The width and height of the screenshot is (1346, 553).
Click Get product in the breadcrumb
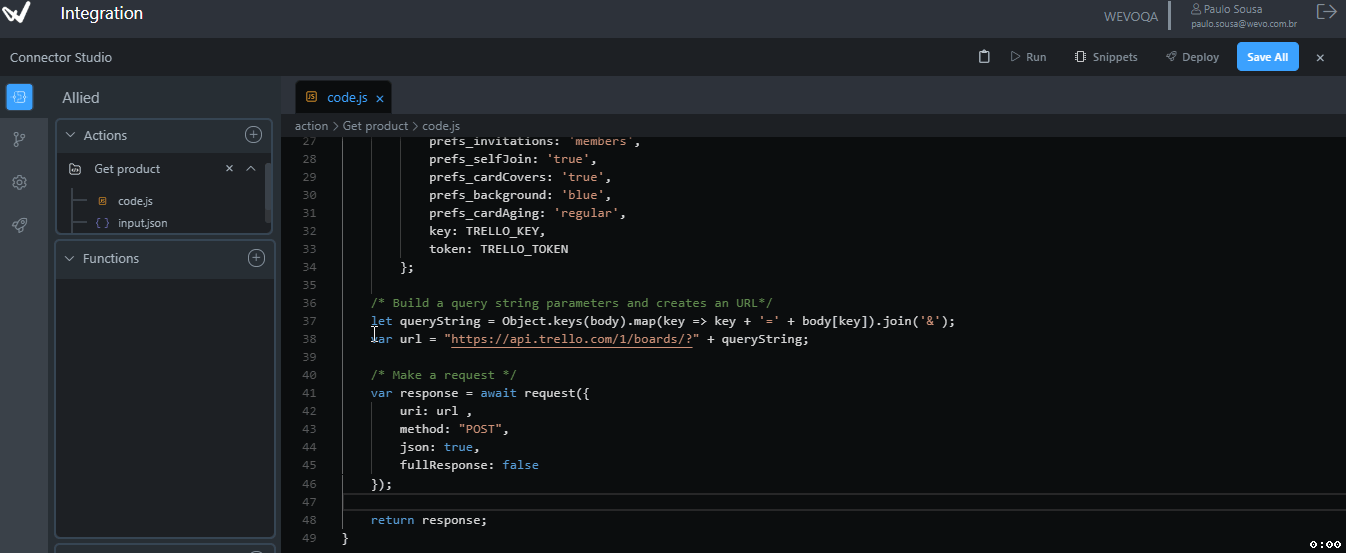tap(375, 126)
